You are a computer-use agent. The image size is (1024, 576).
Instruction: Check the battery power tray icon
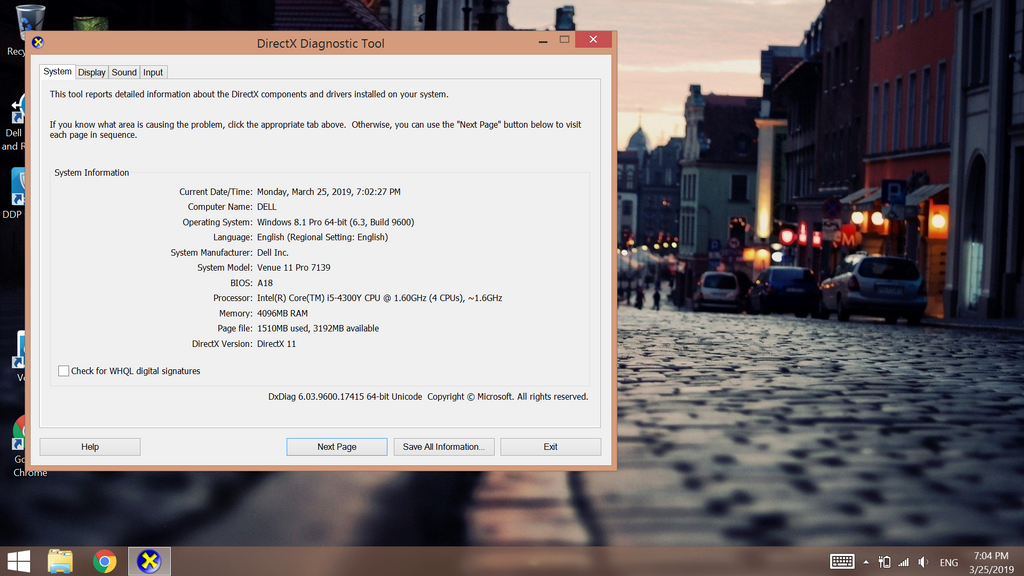coord(884,562)
